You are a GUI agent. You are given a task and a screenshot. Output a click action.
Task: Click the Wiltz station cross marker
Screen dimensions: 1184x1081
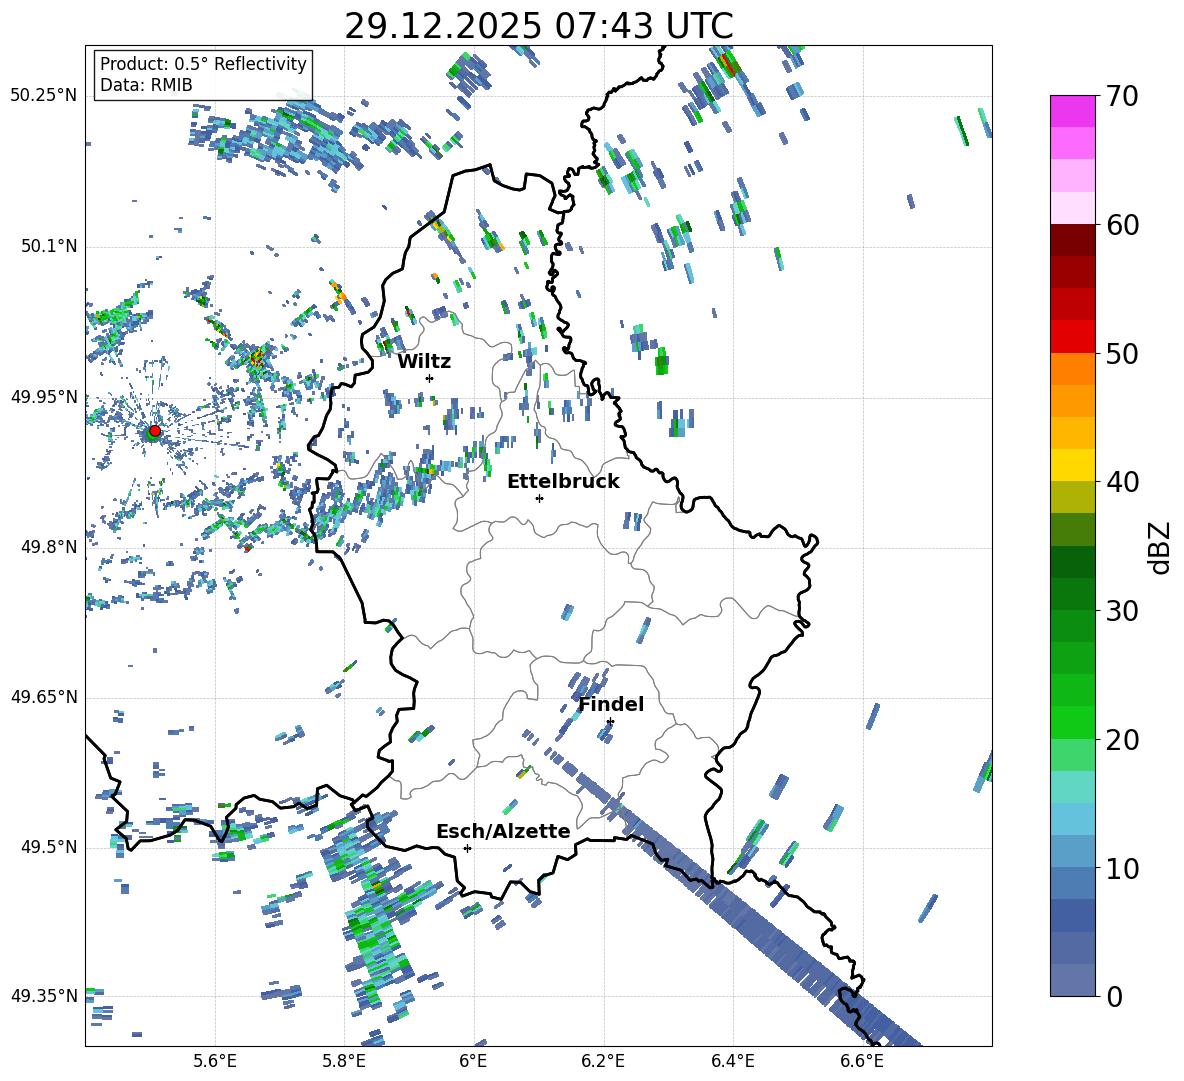430,378
